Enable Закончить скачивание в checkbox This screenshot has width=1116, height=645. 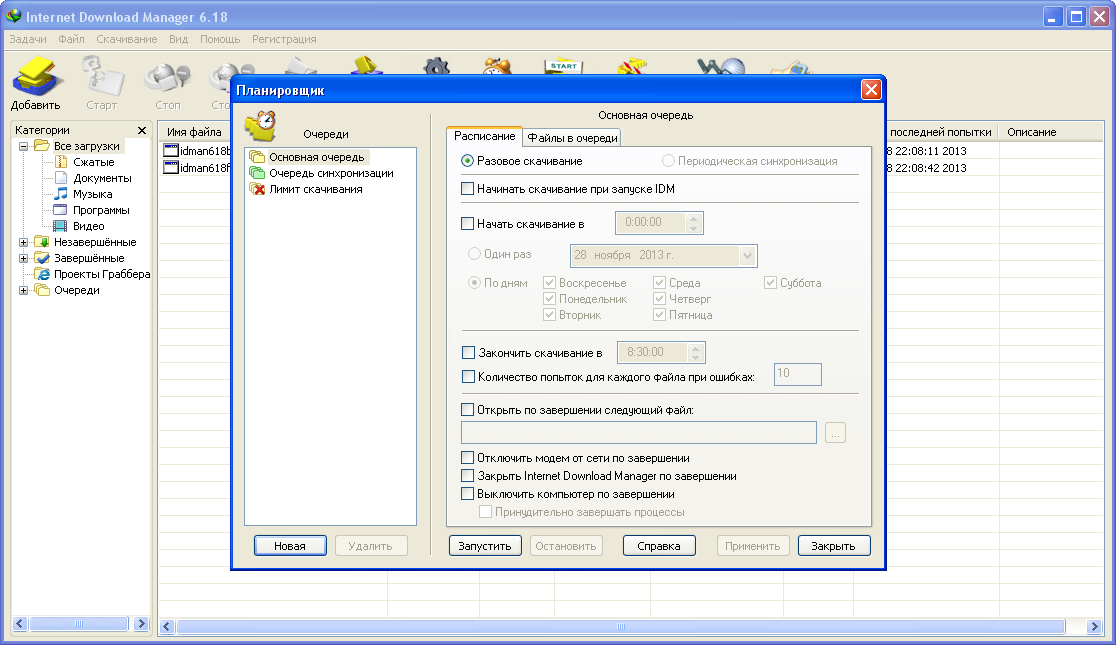tap(468, 352)
